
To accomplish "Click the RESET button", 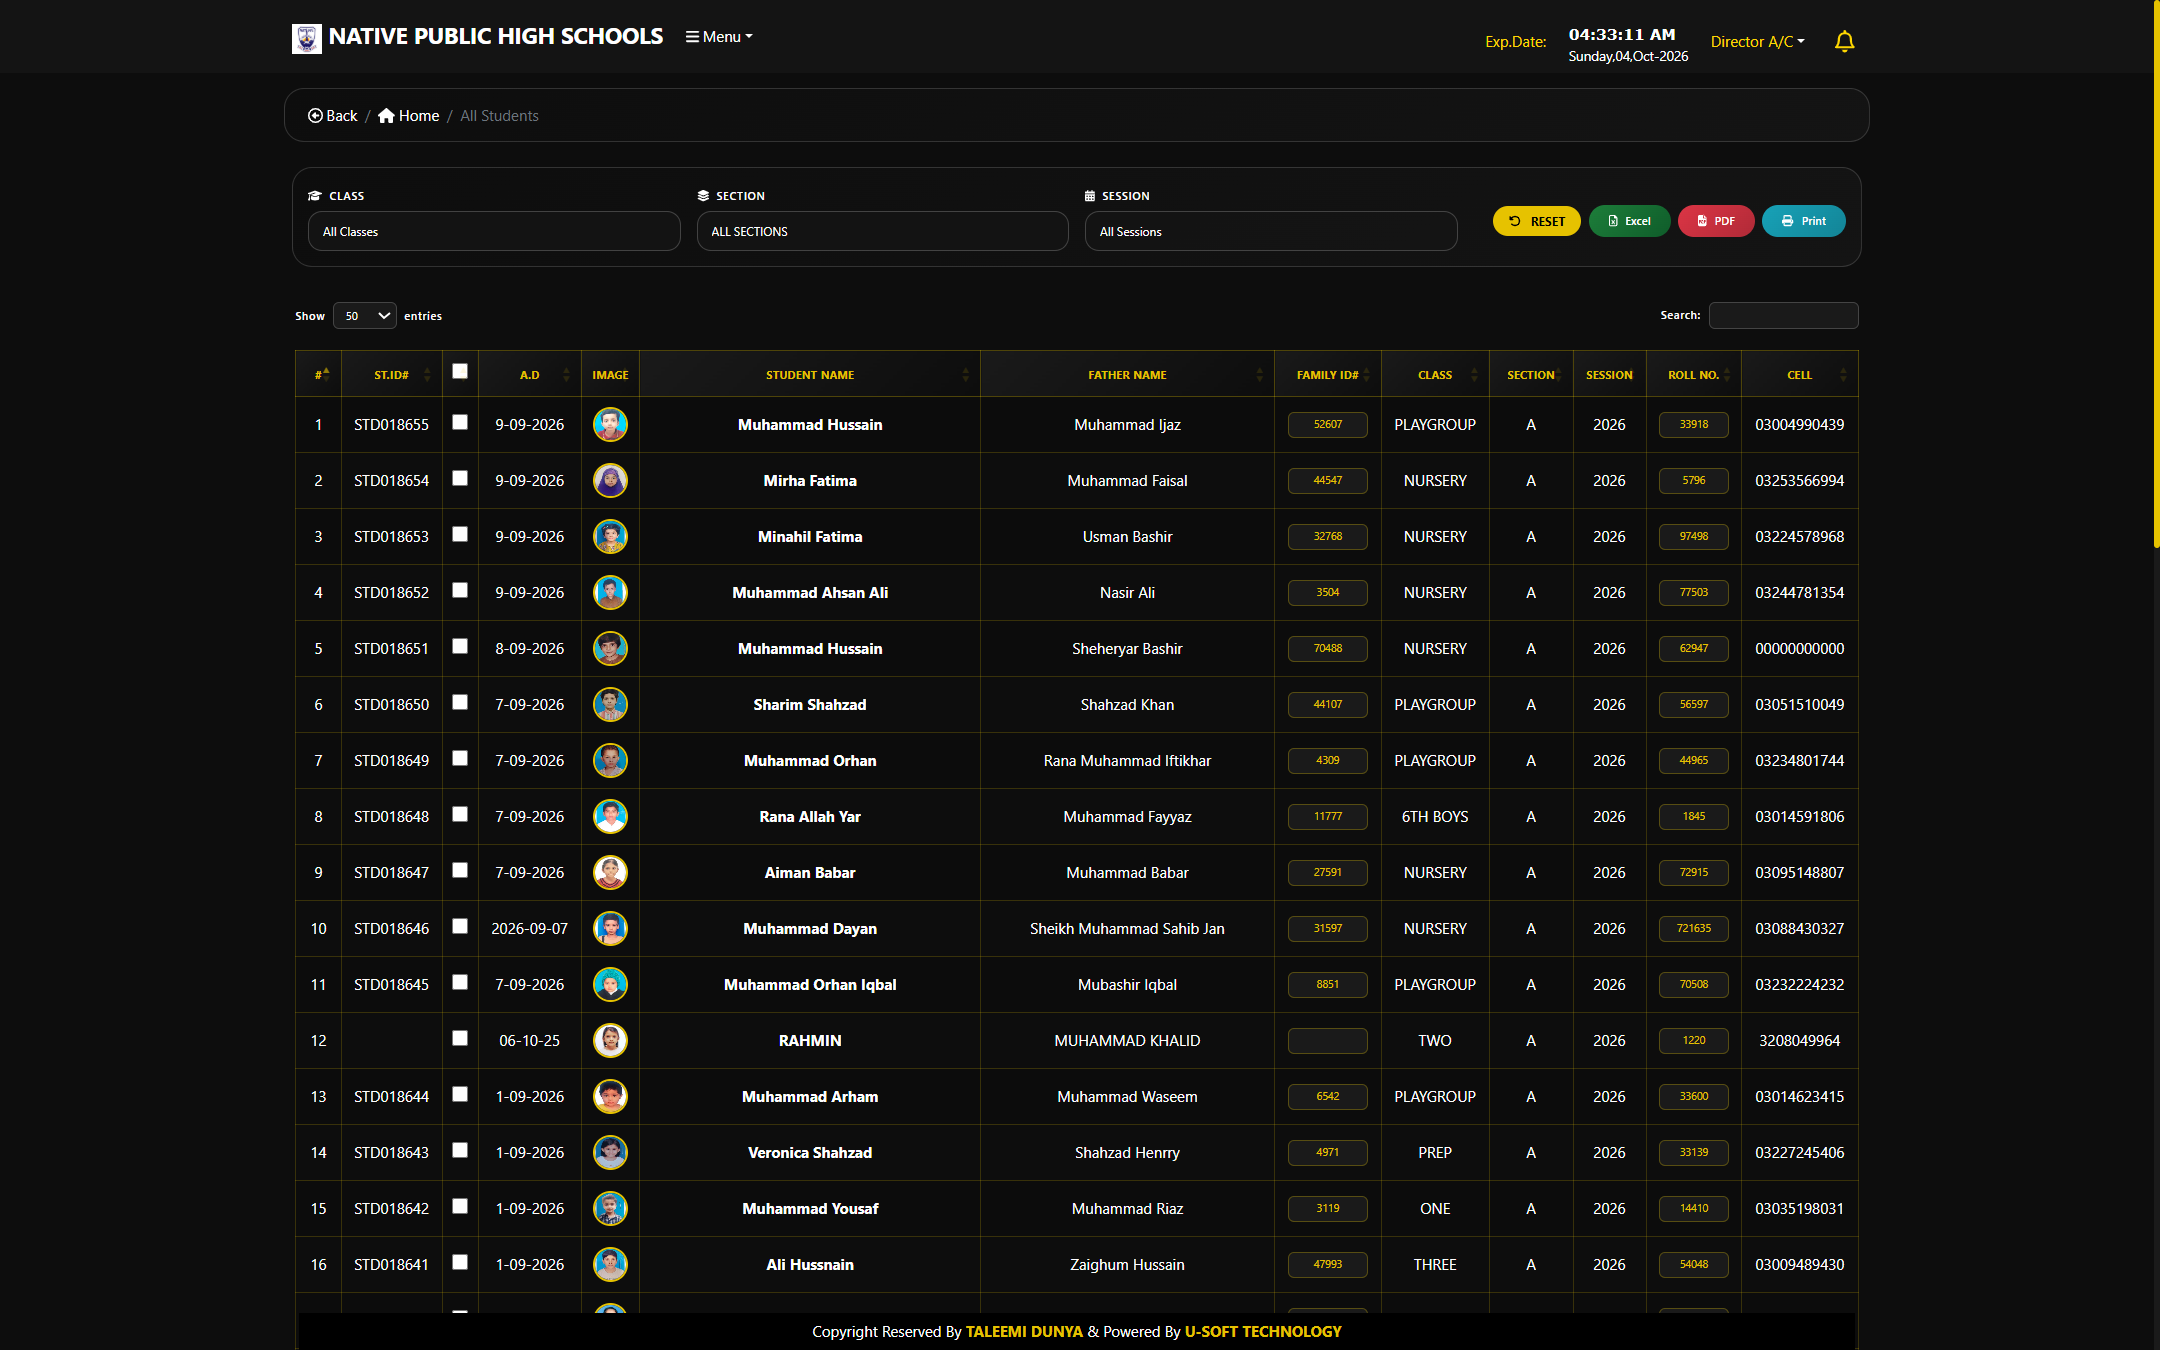I will pos(1536,221).
